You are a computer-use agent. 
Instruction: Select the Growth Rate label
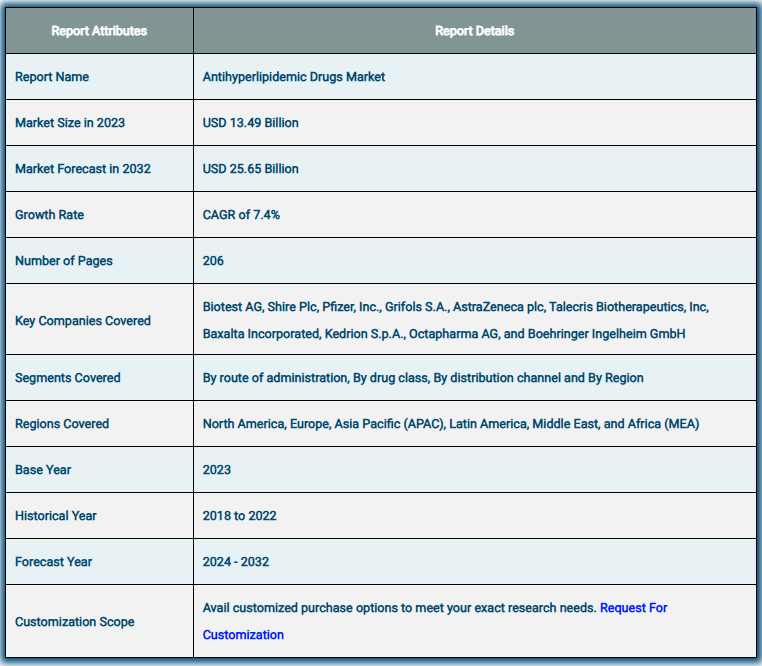[x=50, y=215]
